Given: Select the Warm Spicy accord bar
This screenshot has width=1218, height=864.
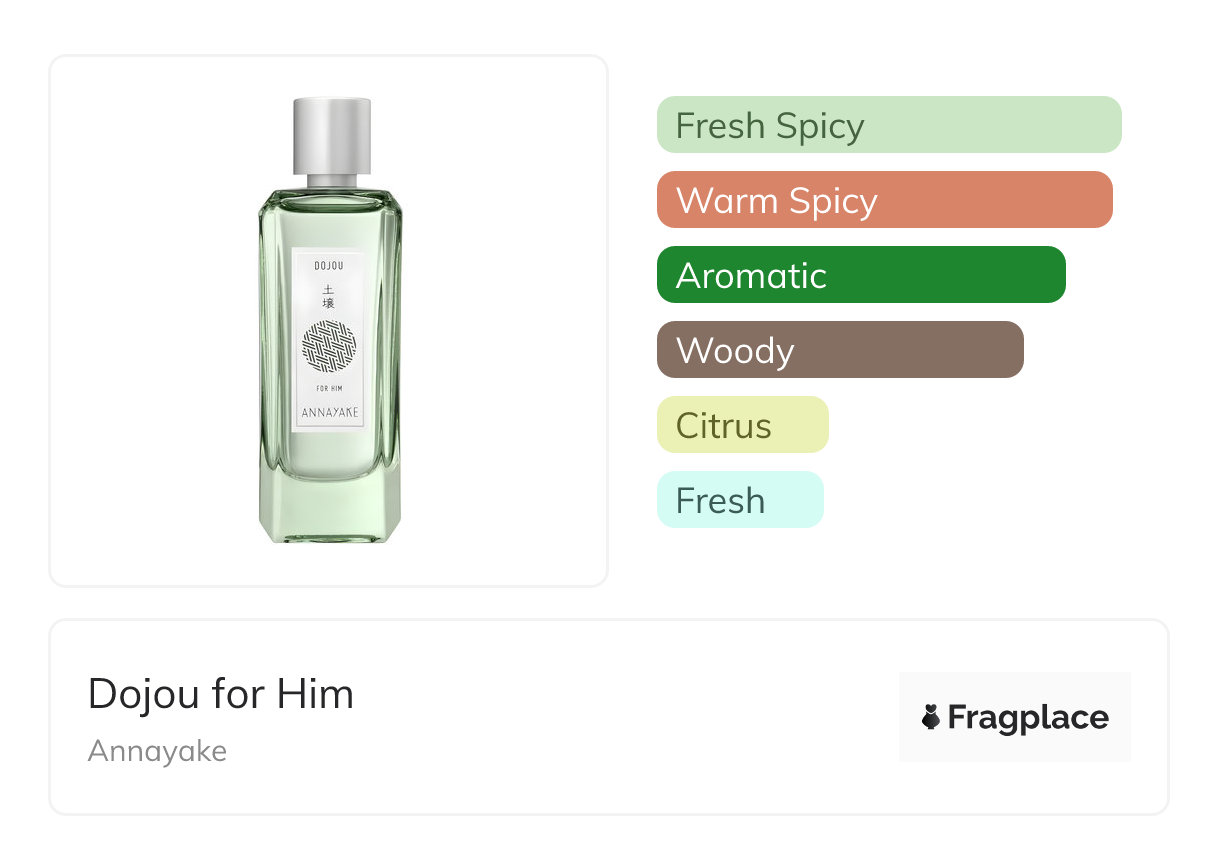Looking at the screenshot, I should (884, 200).
